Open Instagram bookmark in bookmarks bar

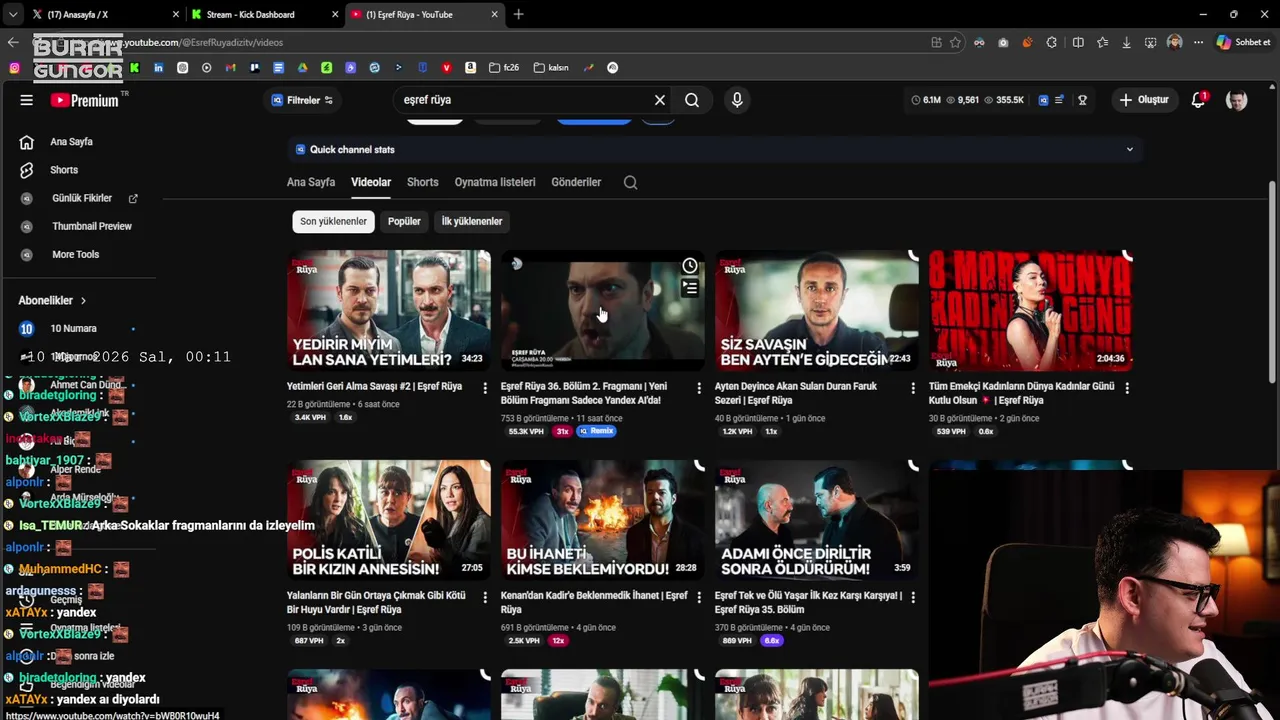14,68
